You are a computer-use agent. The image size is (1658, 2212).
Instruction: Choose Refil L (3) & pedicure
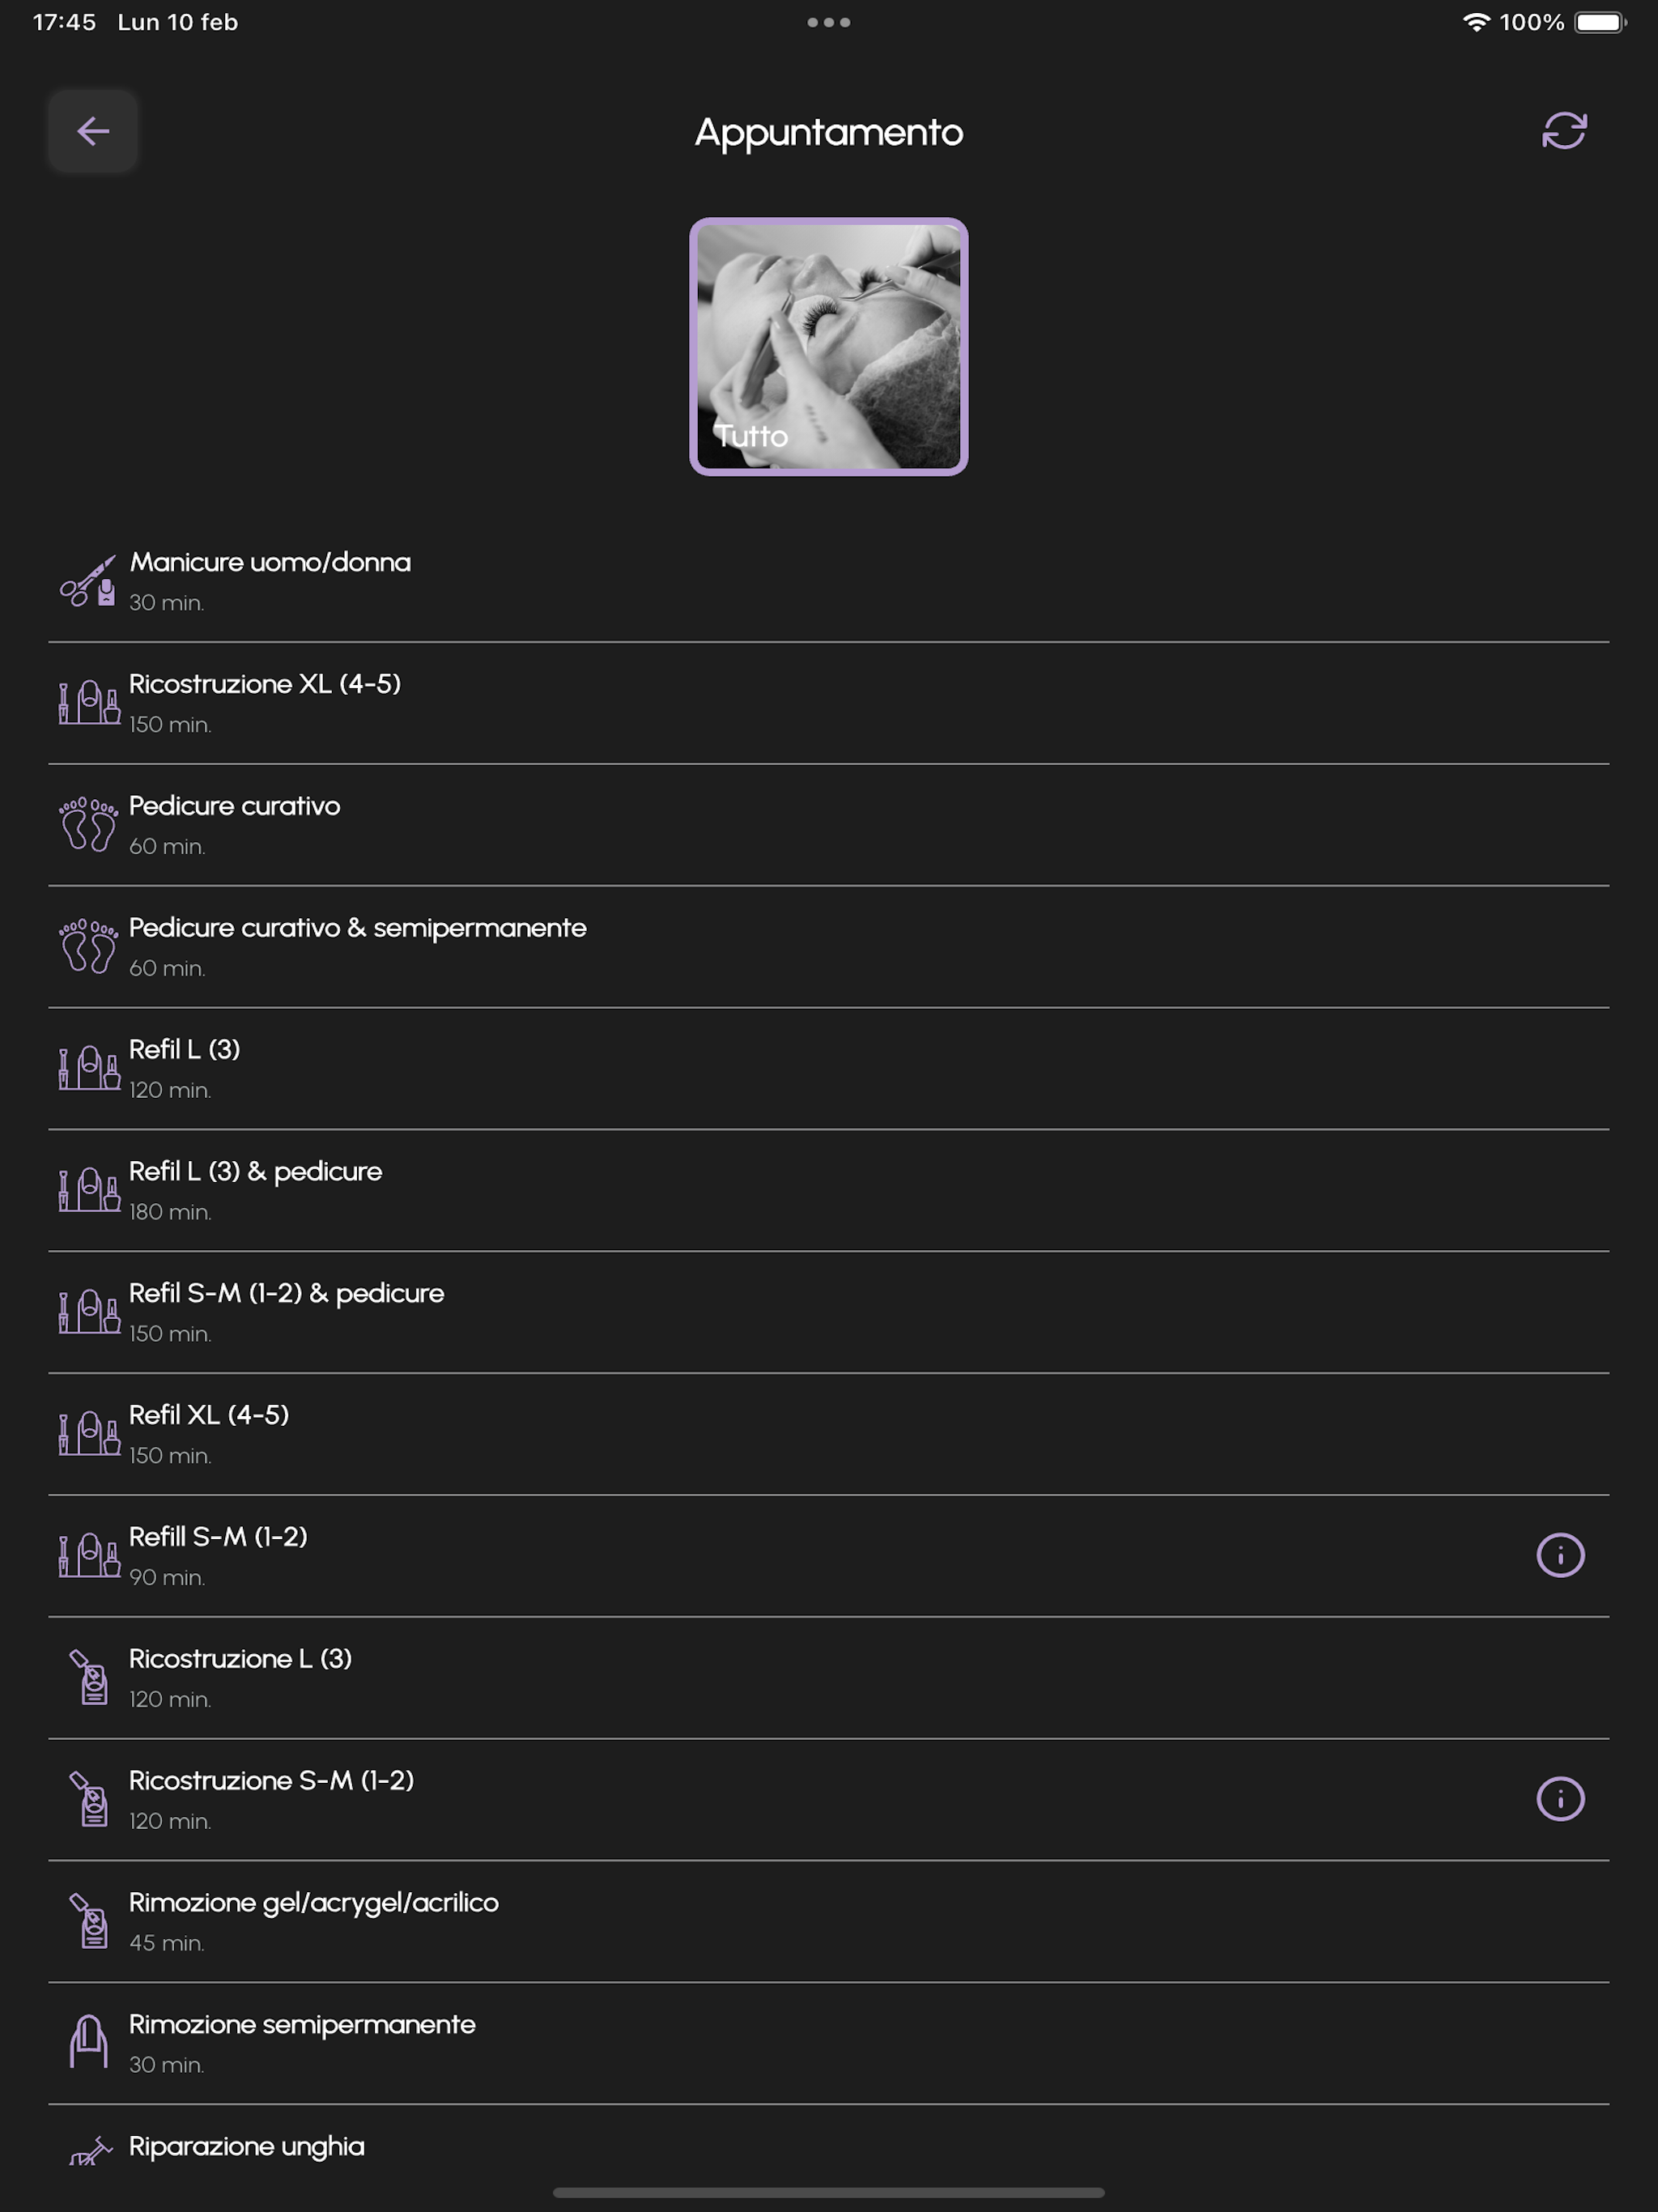tap(828, 1190)
